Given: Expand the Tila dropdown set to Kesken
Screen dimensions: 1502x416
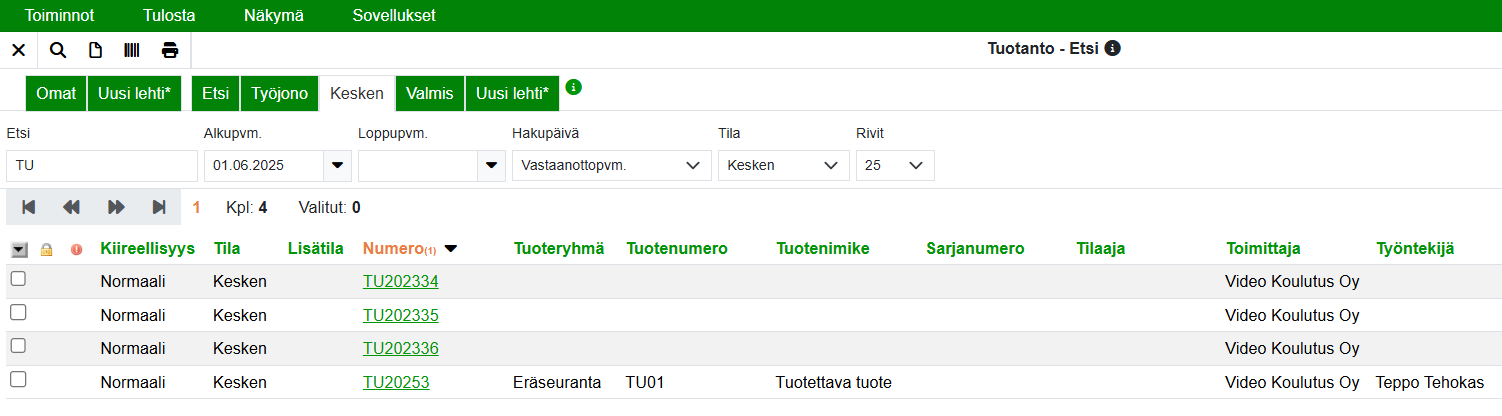Looking at the screenshot, I should point(783,166).
